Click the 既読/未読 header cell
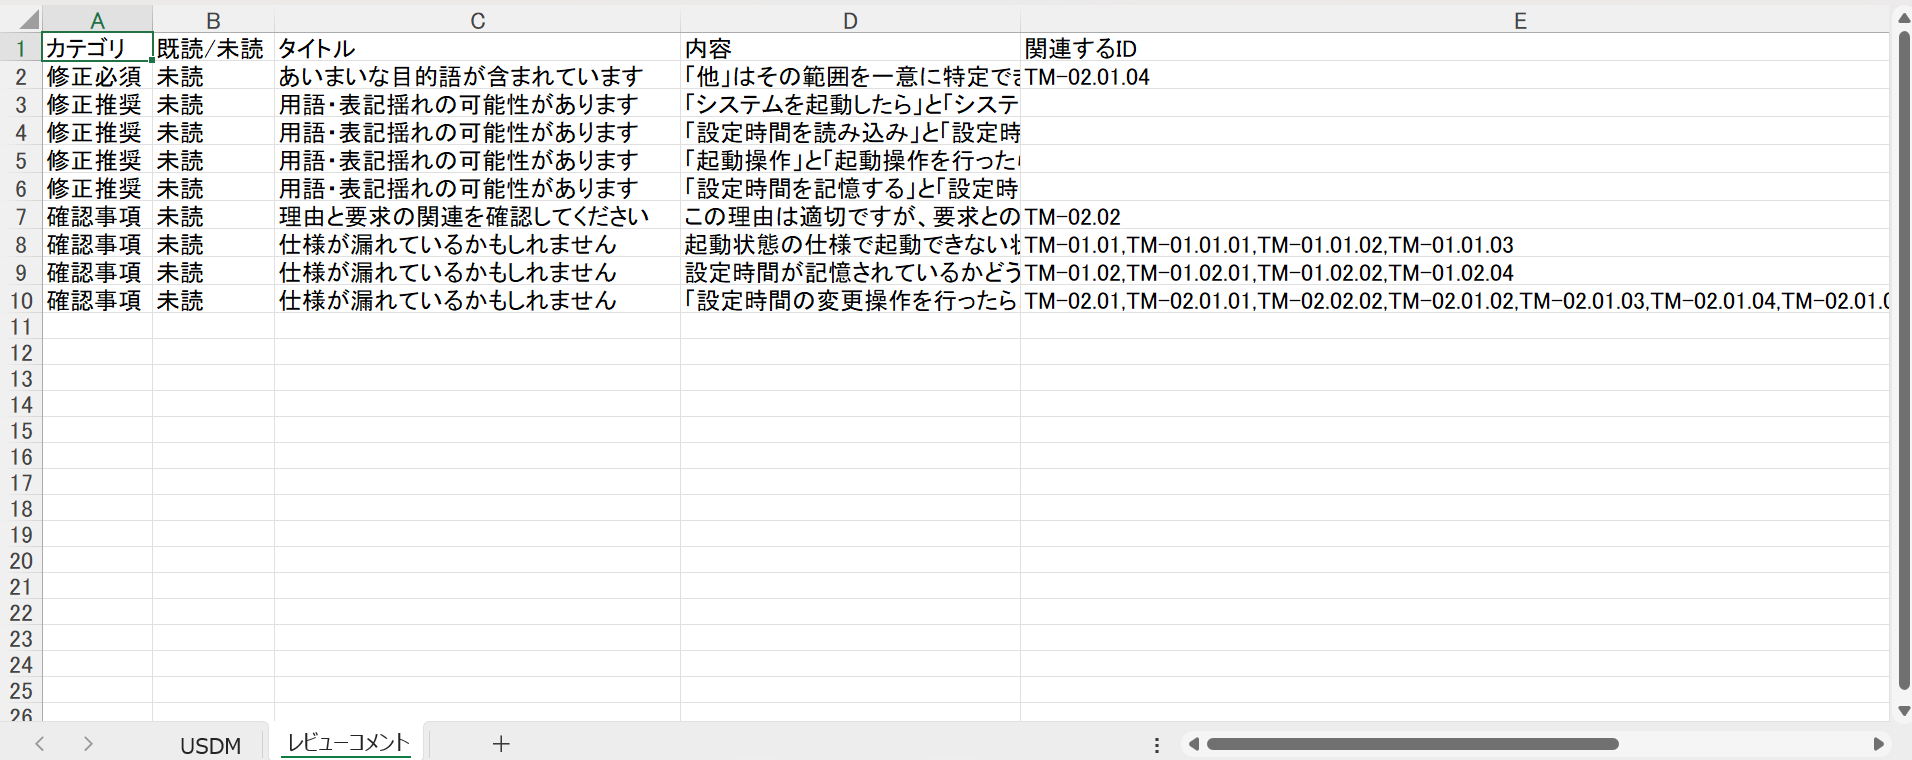Screen dimensions: 1912x760 click(x=213, y=48)
